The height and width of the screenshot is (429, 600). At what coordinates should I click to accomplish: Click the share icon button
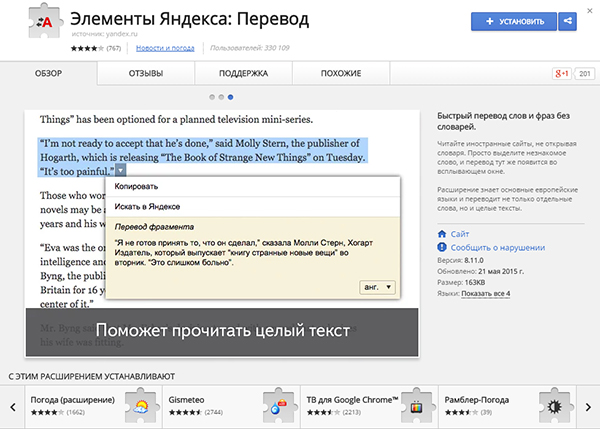click(x=567, y=21)
